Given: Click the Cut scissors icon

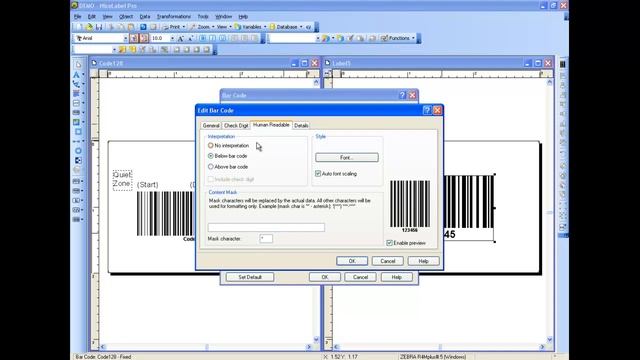Looking at the screenshot, I should coord(111,27).
